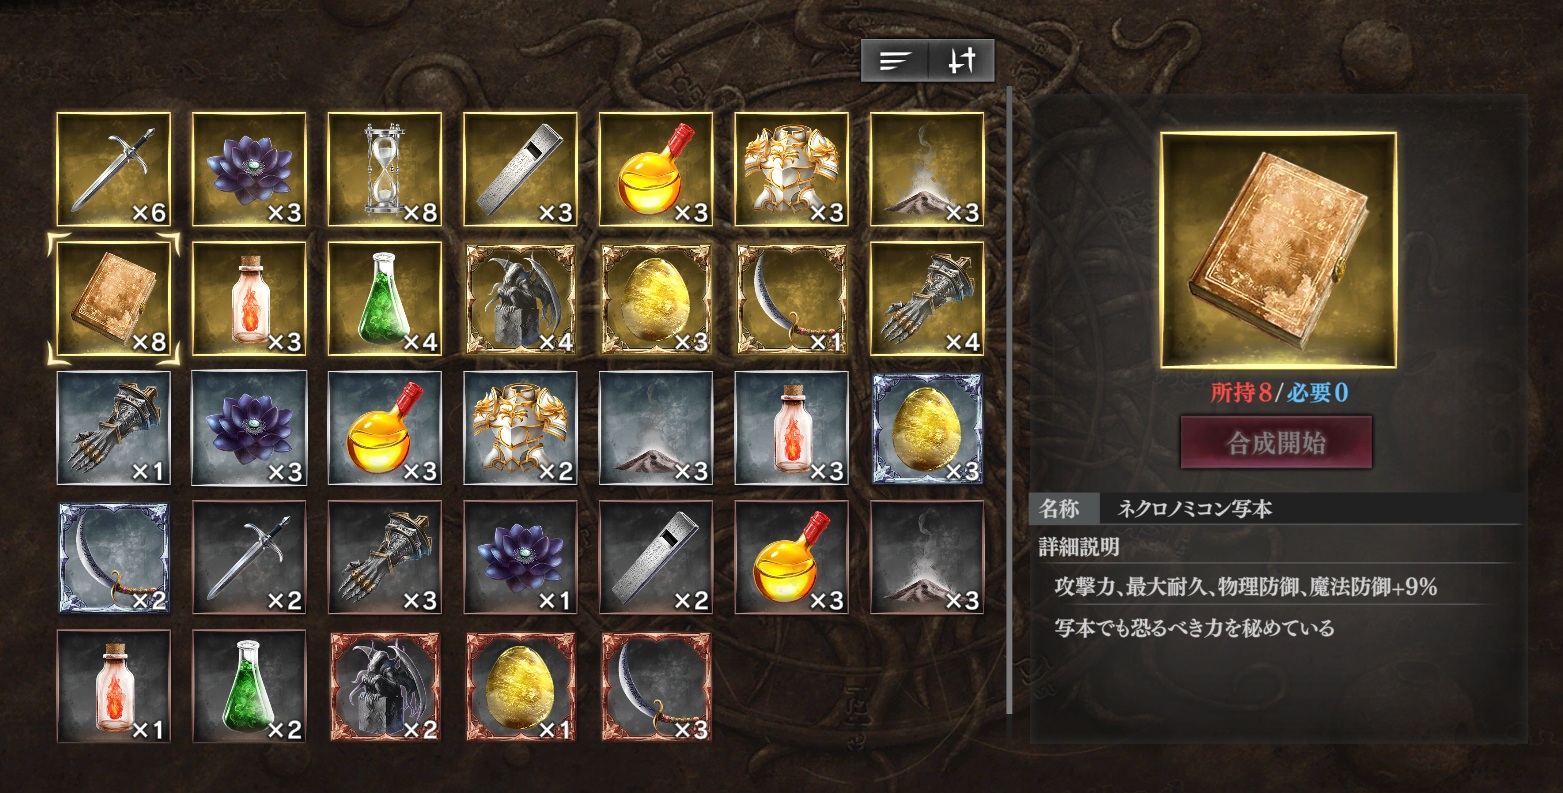Screen dimensions: 1563x793
Task: Select the highlighted Necronomicon copy ×8
Action: click(113, 299)
